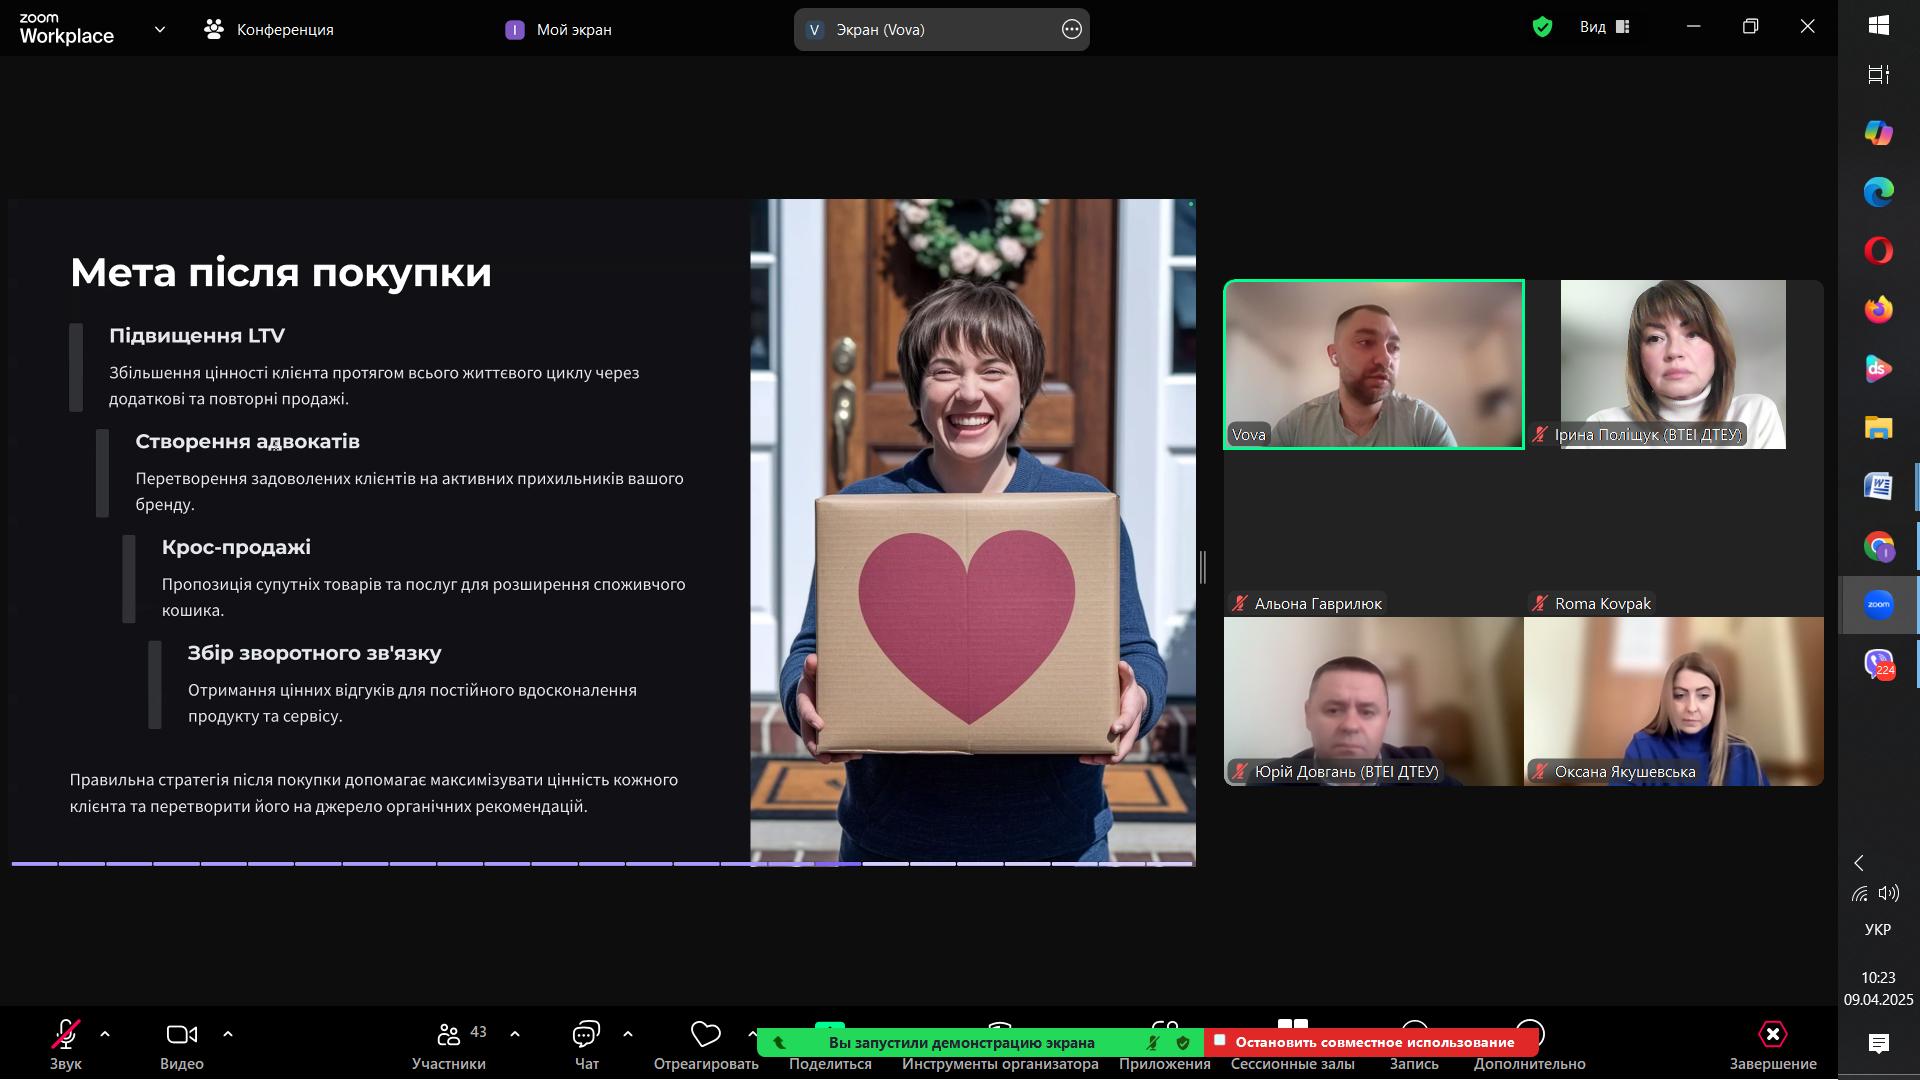
Task: Open more options on Экран (Vova) tab
Action: coord(1071,29)
